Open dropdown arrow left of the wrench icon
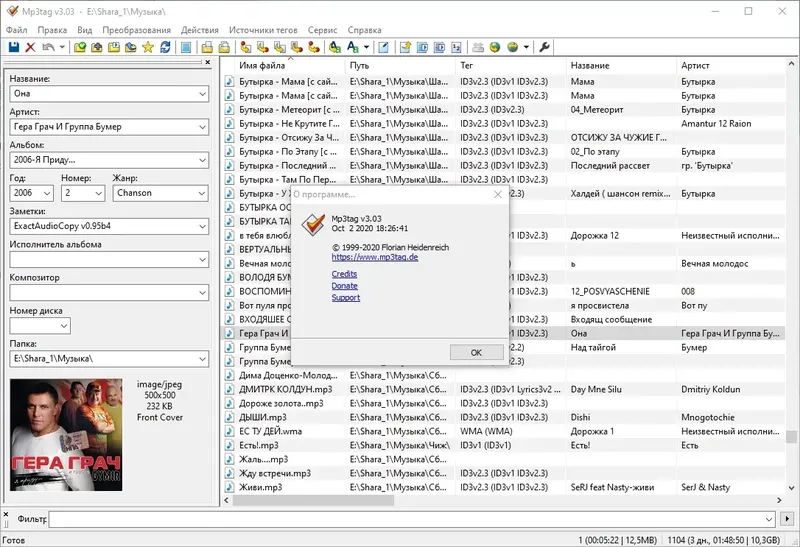 coord(526,47)
